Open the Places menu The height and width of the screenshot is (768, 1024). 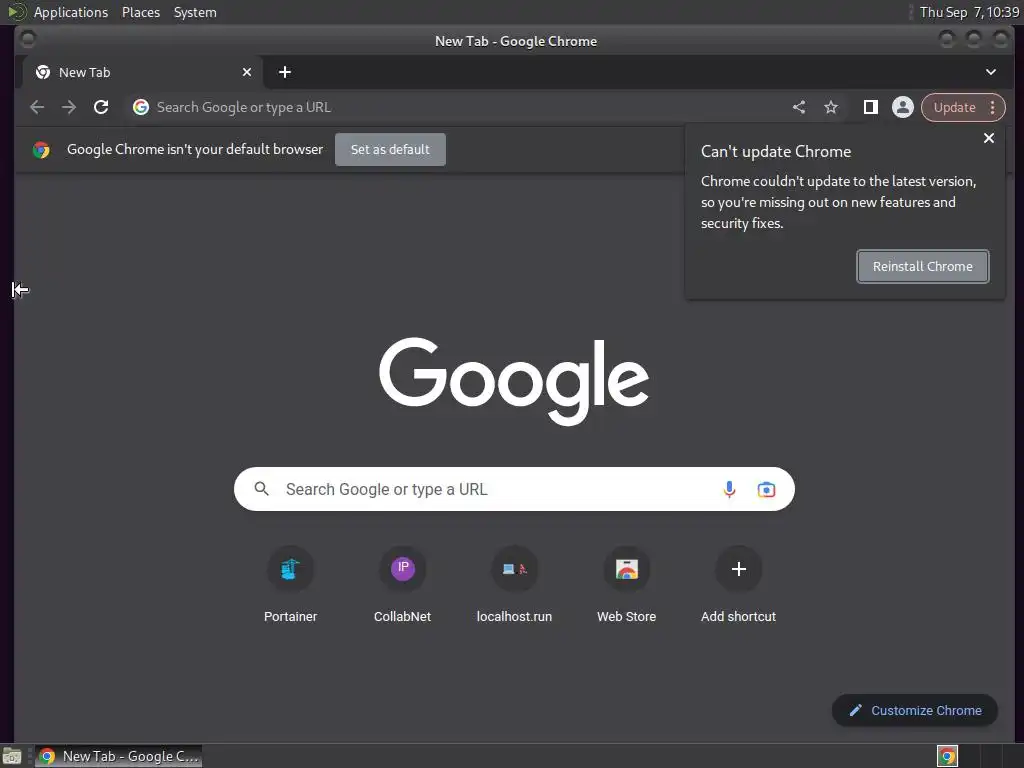pos(140,12)
